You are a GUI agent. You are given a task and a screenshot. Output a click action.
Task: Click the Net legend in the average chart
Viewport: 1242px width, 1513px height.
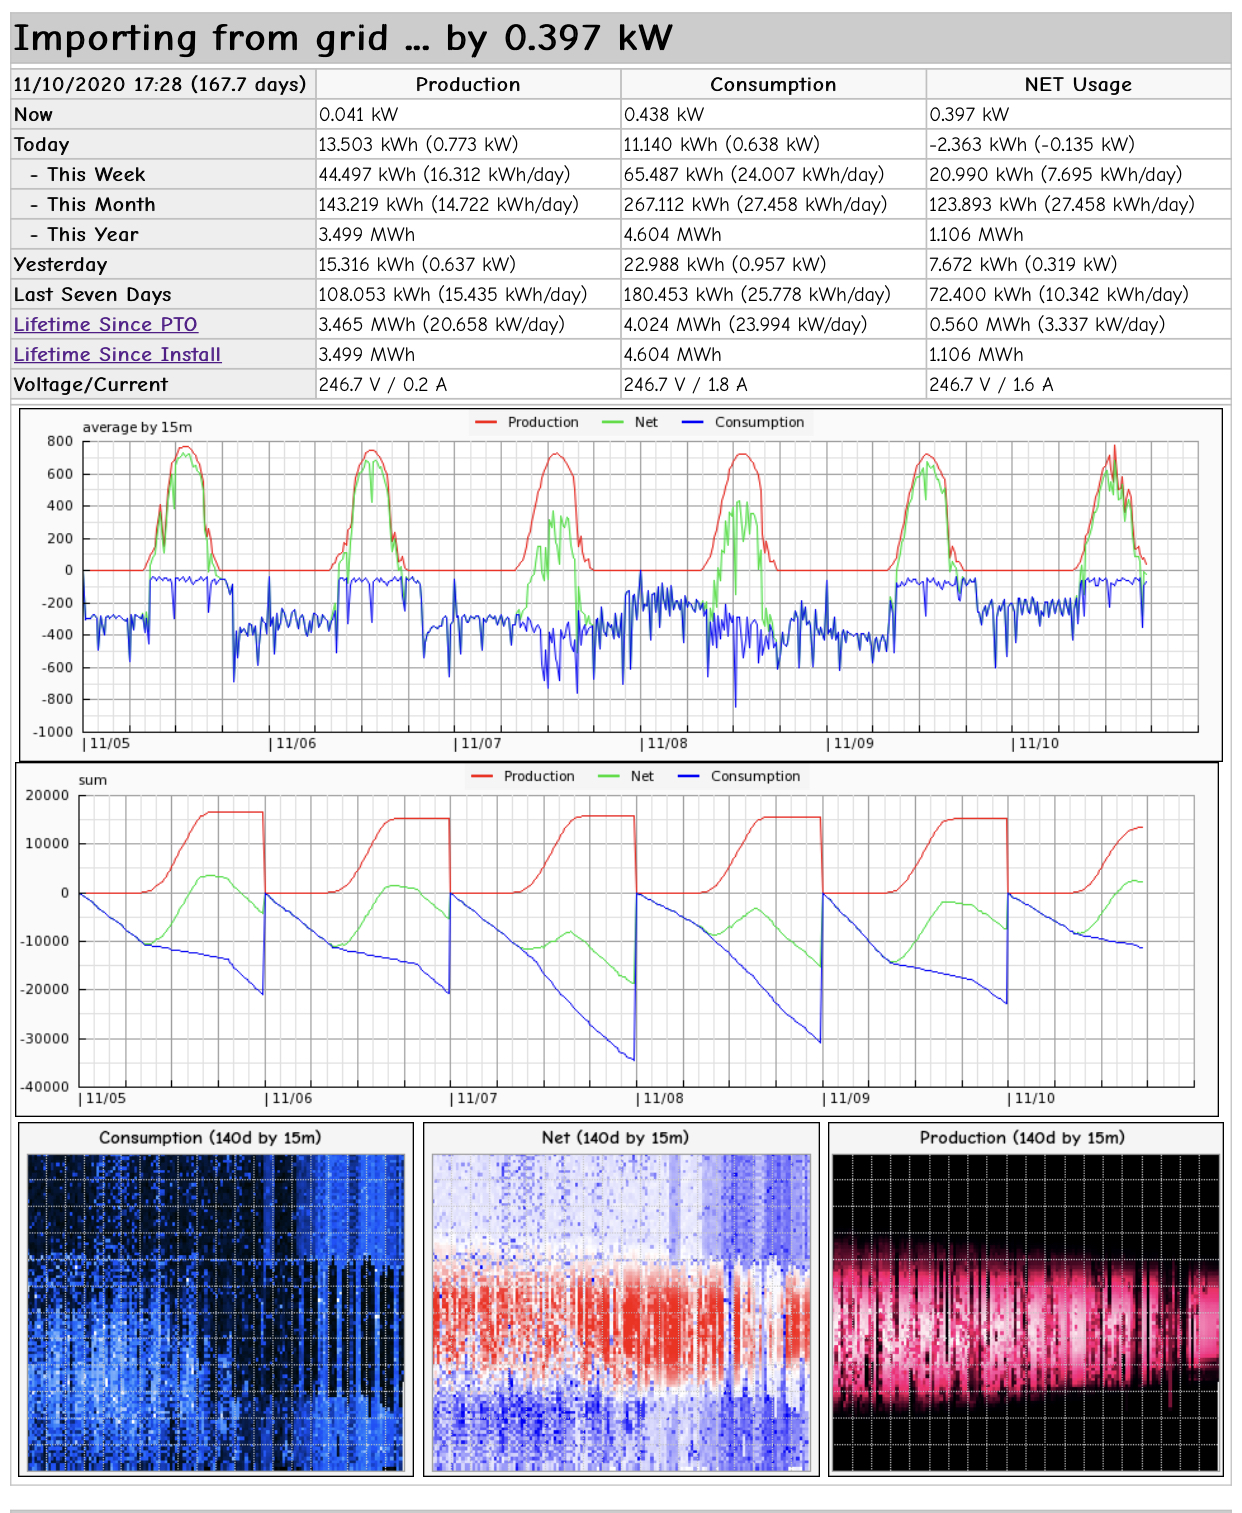coord(630,423)
